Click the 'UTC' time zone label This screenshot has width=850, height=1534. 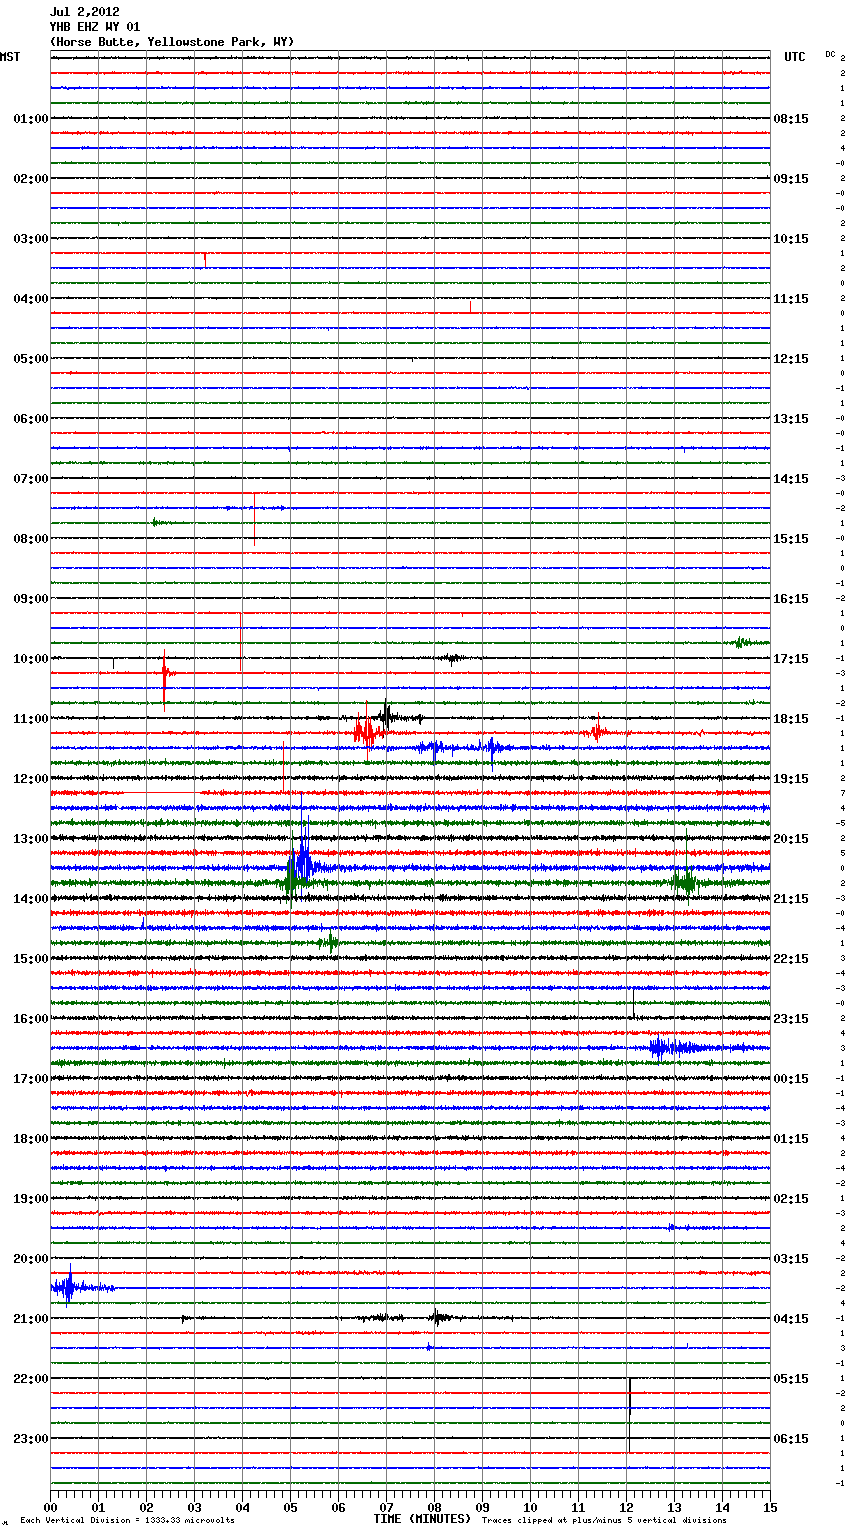[x=795, y=58]
